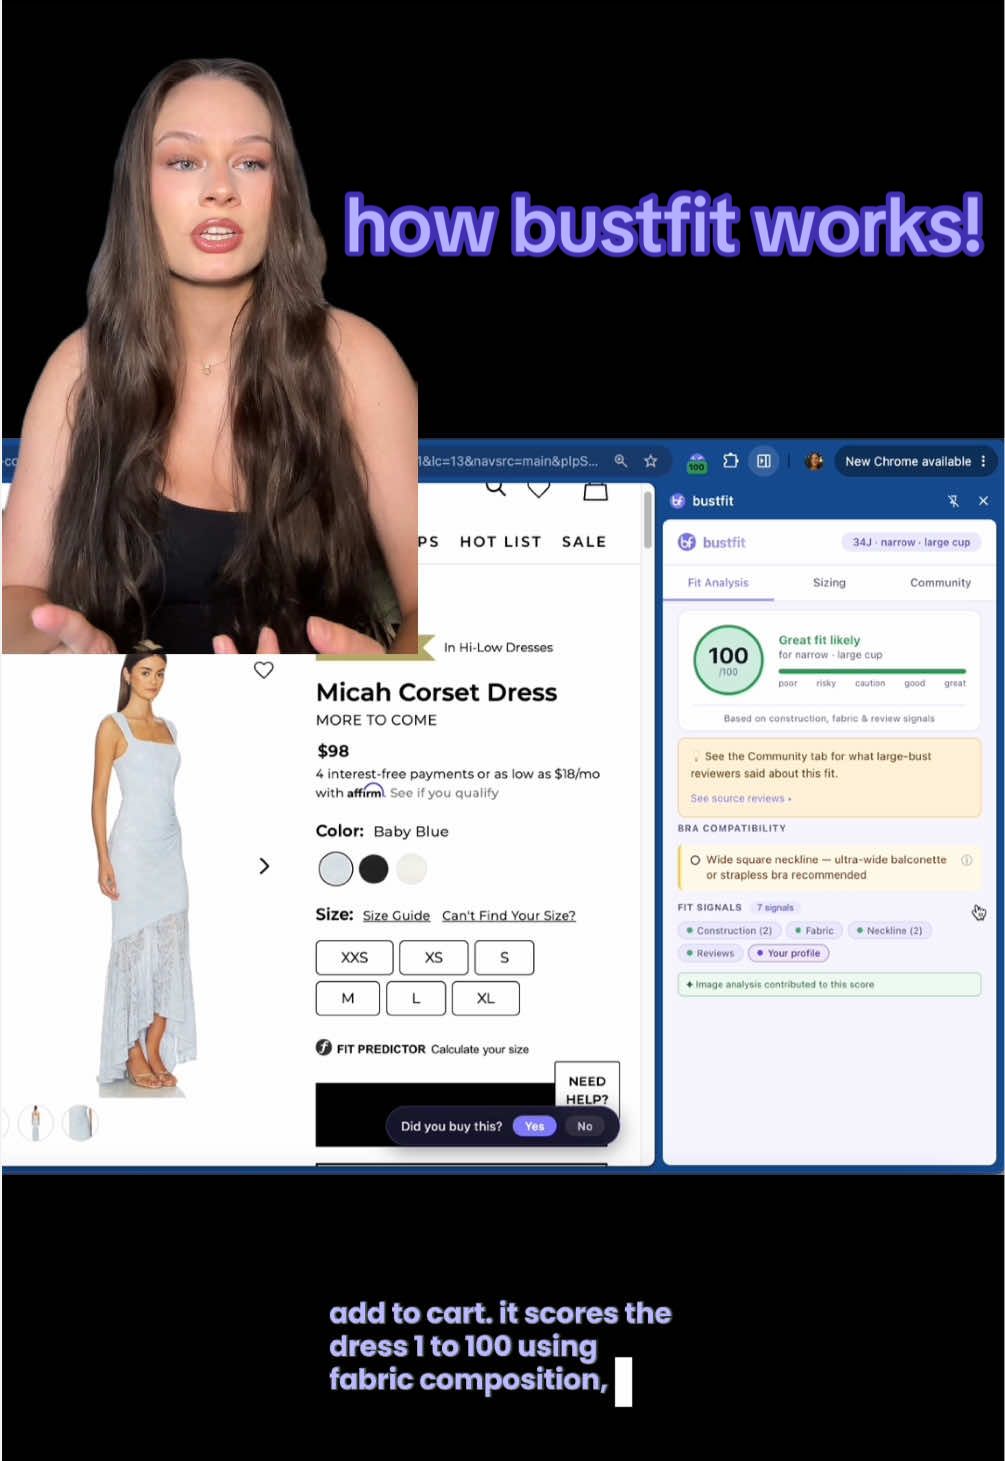This screenshot has height=1461, width=1005.
Task: Toggle the Chrome side panel icon
Action: coord(764,461)
